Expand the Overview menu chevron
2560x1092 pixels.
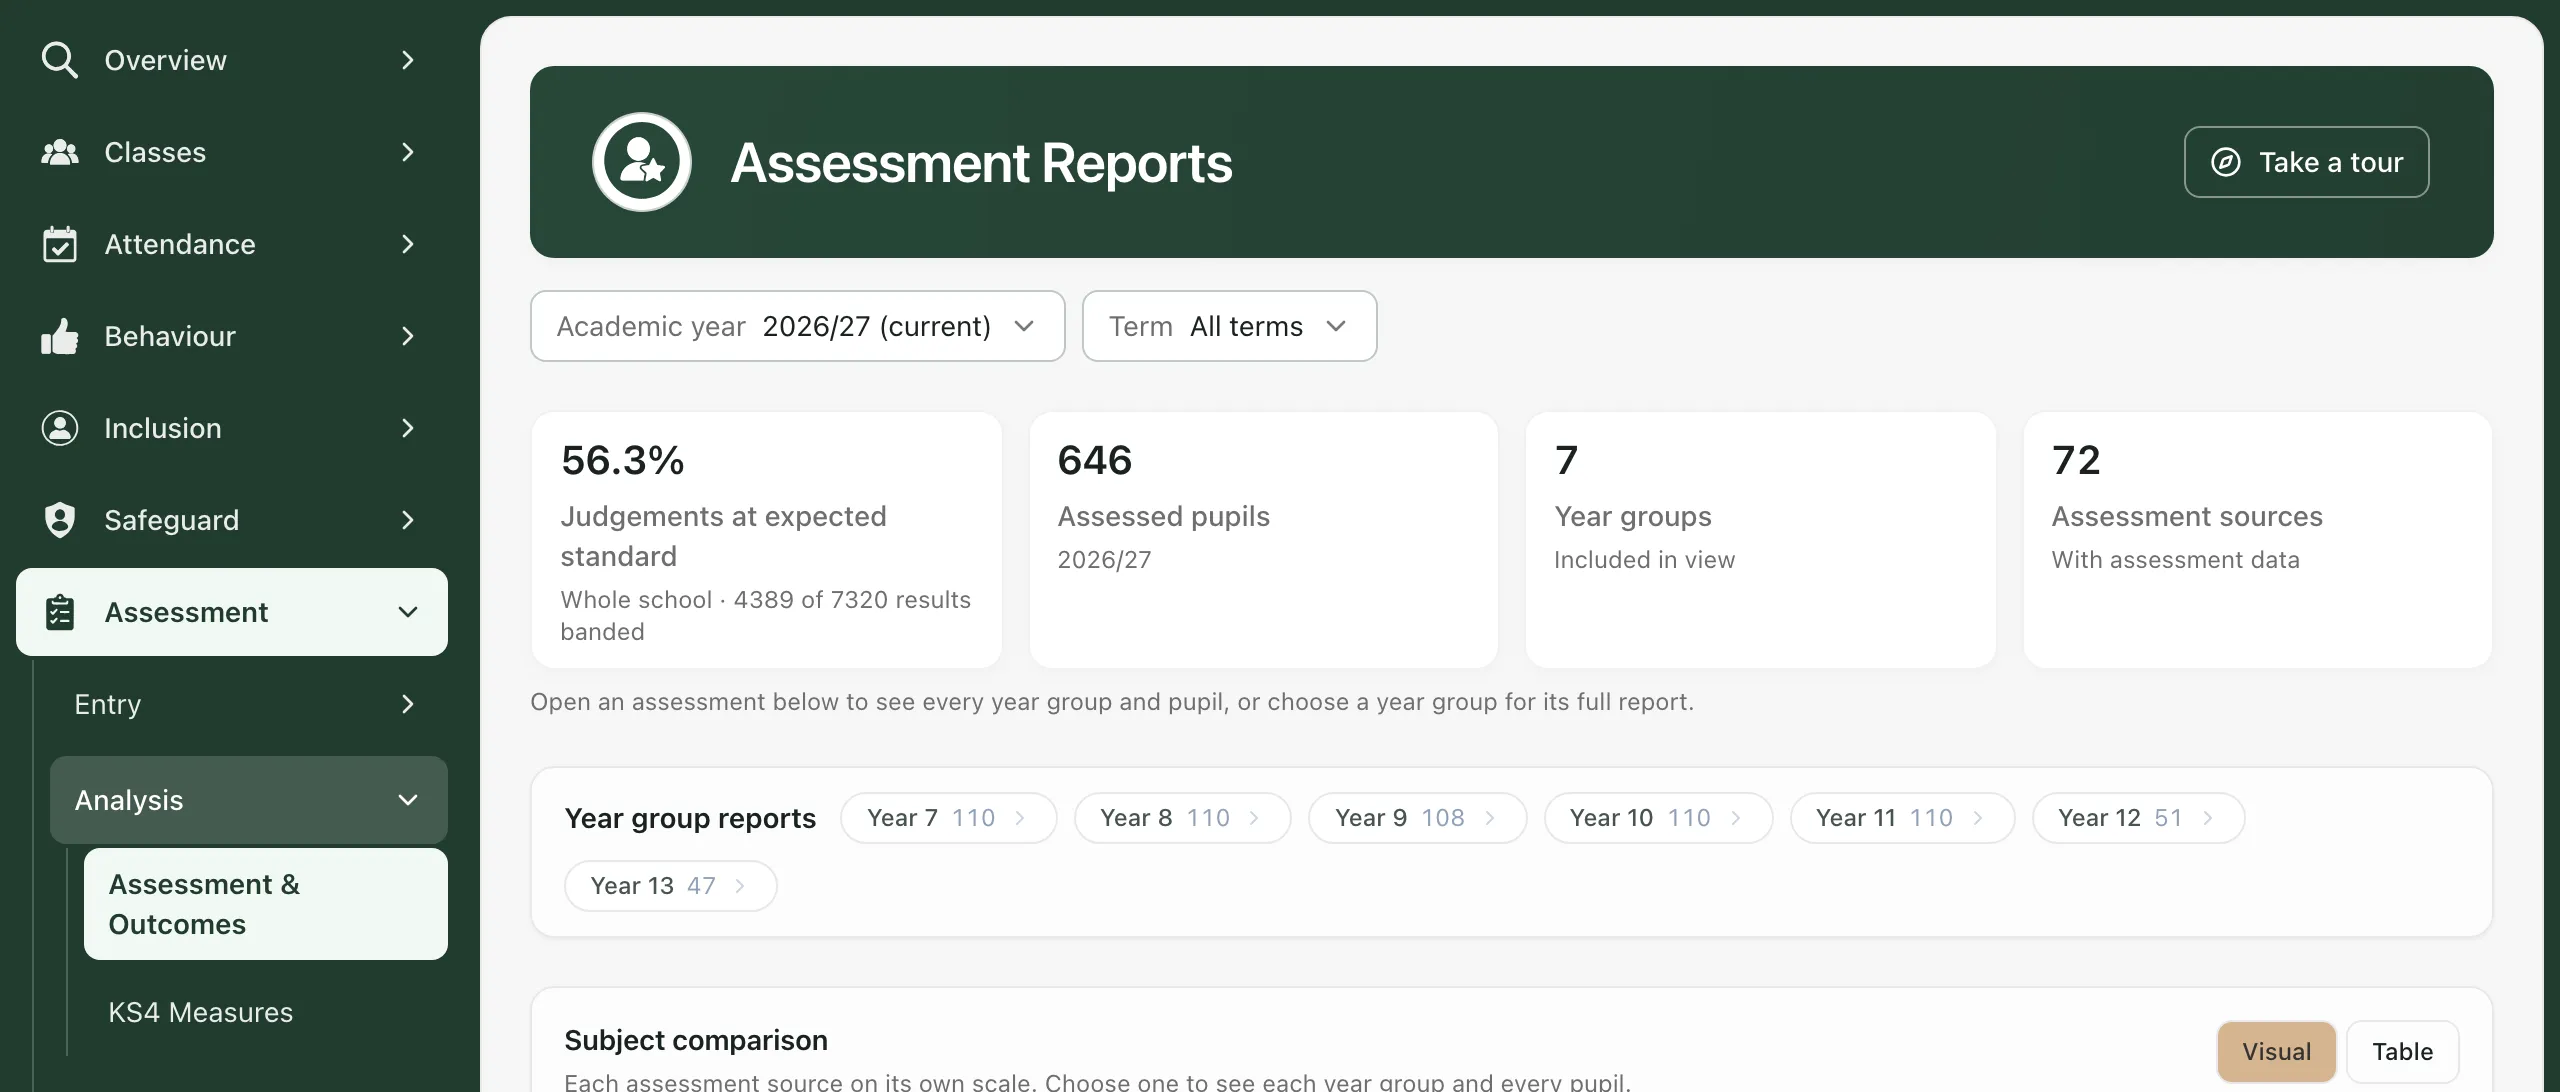(x=407, y=60)
